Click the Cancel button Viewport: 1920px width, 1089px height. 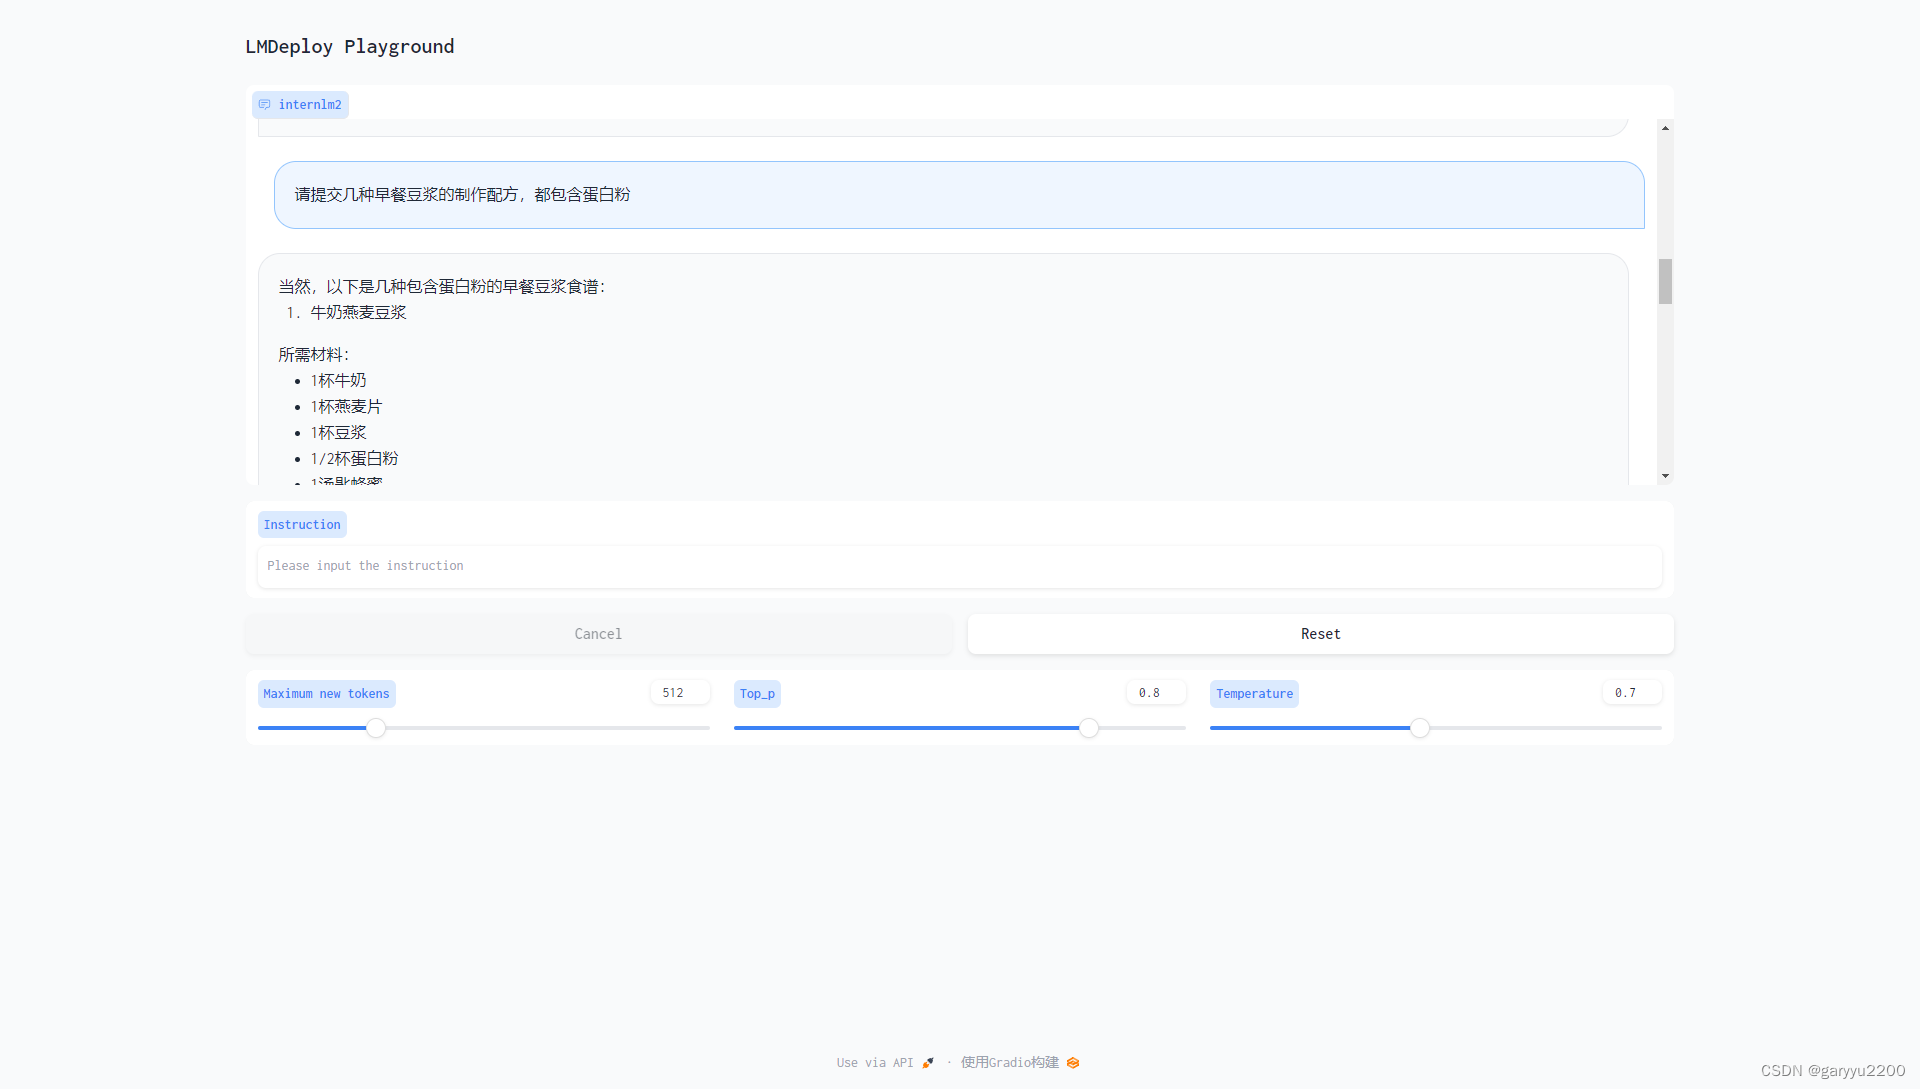(597, 633)
